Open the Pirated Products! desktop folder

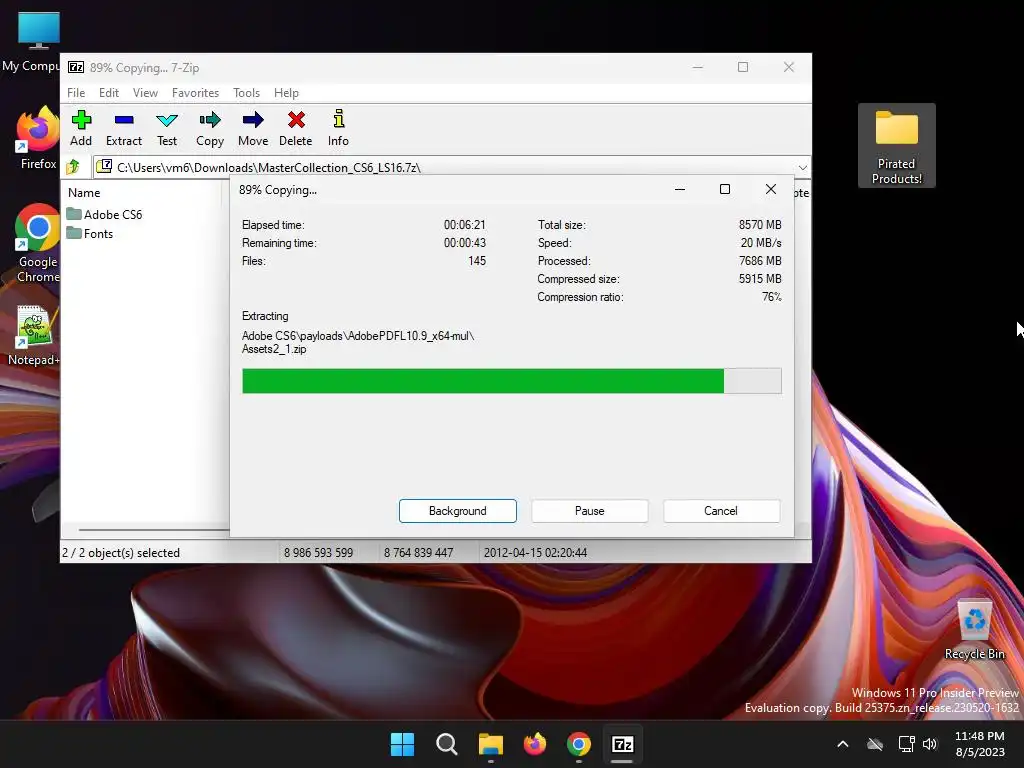tap(897, 146)
